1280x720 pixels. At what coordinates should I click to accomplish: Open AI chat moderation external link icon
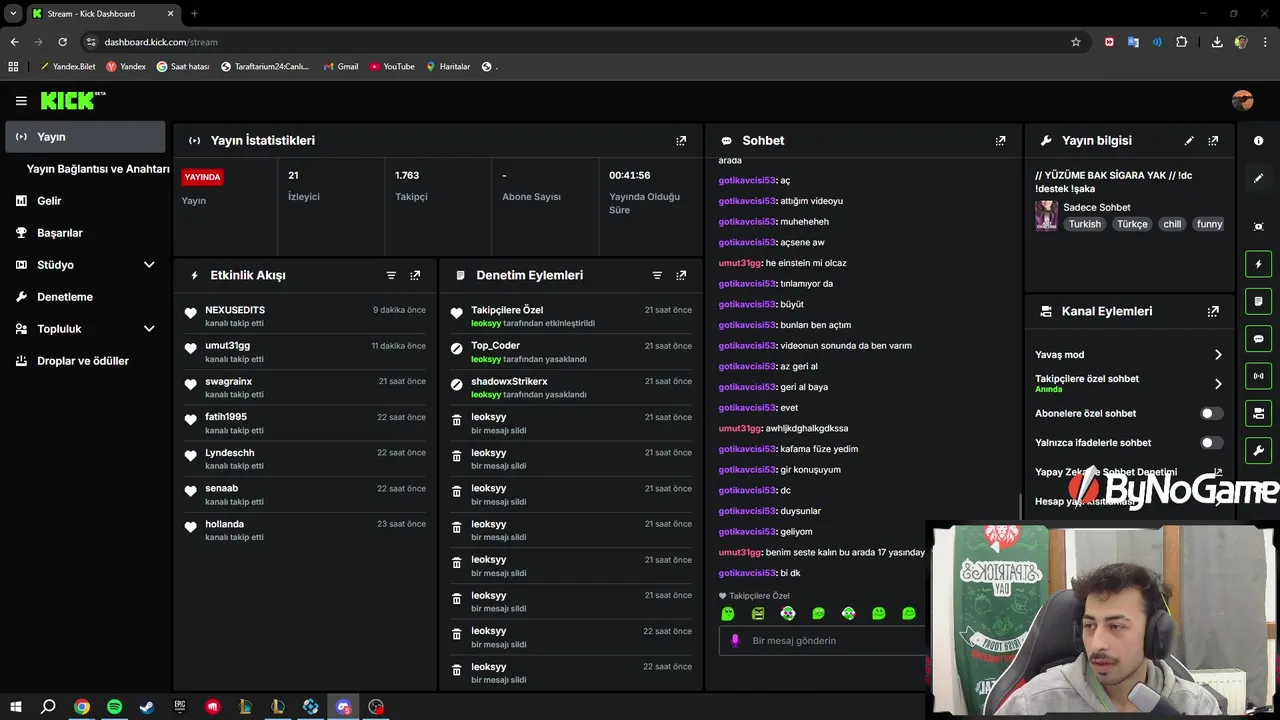[x=1217, y=472]
